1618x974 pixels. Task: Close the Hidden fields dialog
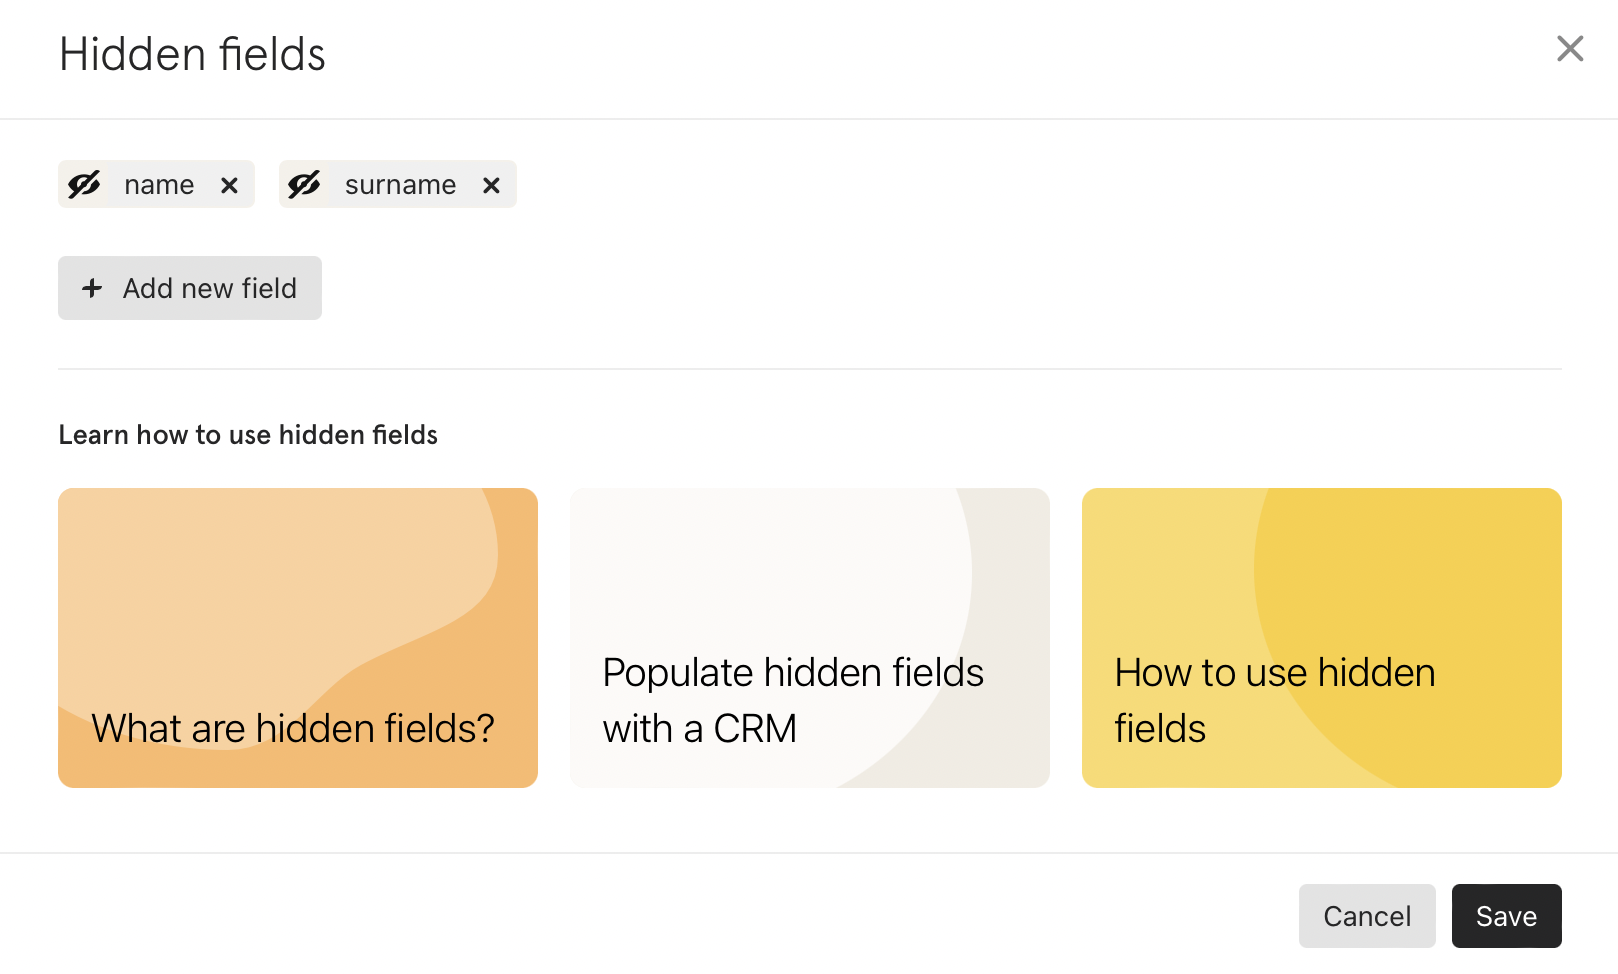point(1570,48)
